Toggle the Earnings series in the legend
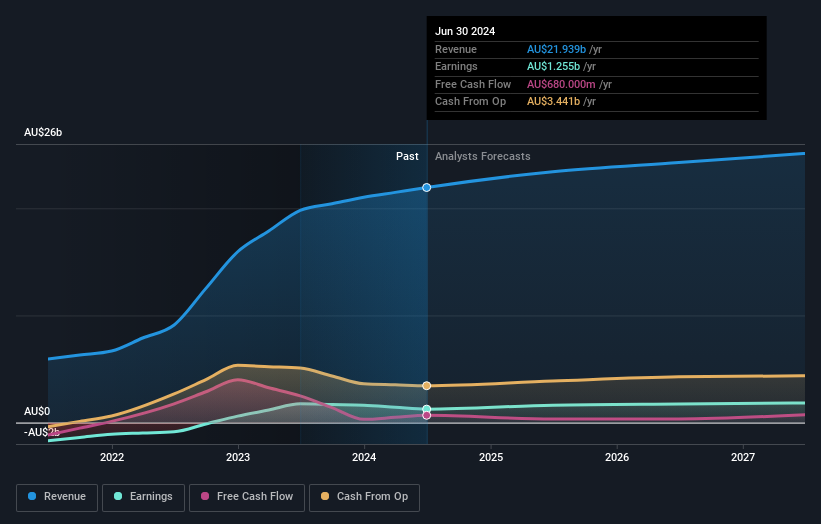Screen dimensions: 821x524 [143, 497]
